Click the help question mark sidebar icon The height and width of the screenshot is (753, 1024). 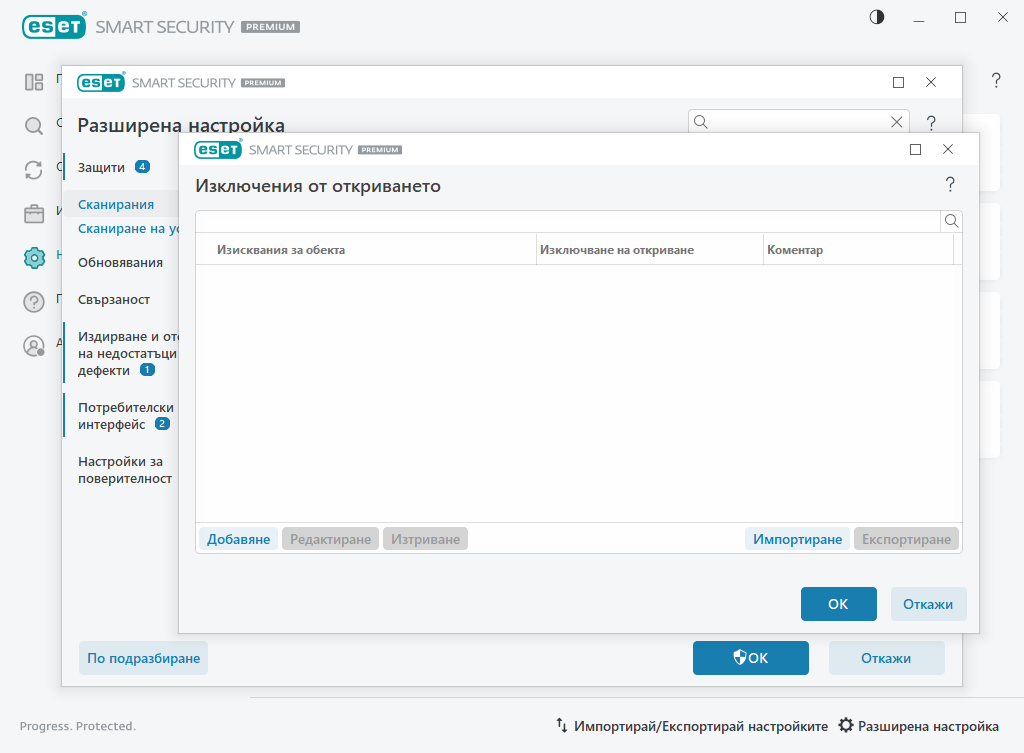(34, 302)
